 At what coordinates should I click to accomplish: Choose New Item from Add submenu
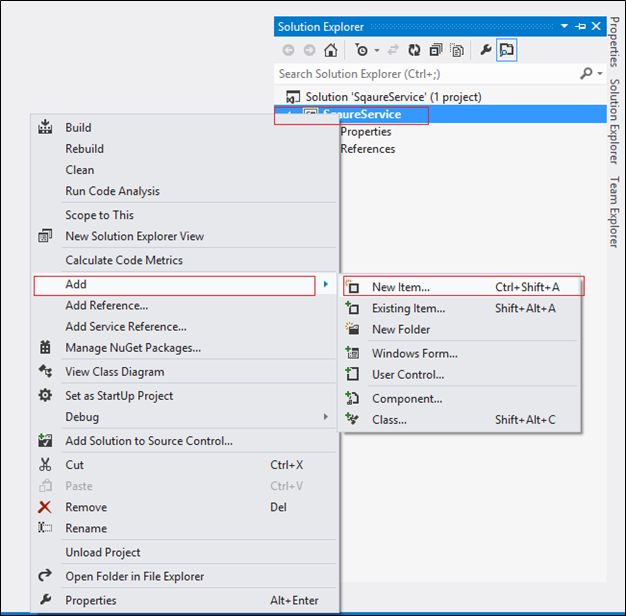401,287
